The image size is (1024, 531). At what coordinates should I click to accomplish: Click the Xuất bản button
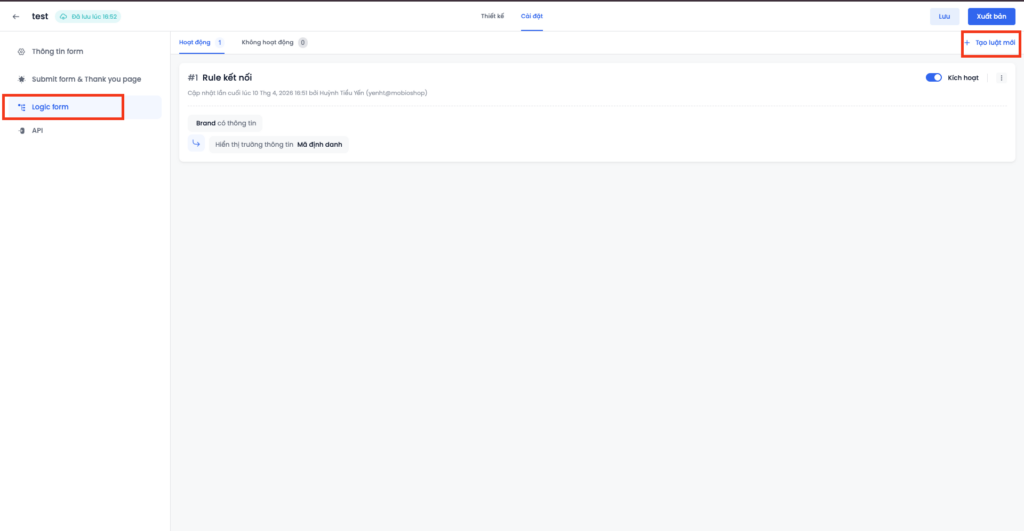pyautogui.click(x=991, y=16)
